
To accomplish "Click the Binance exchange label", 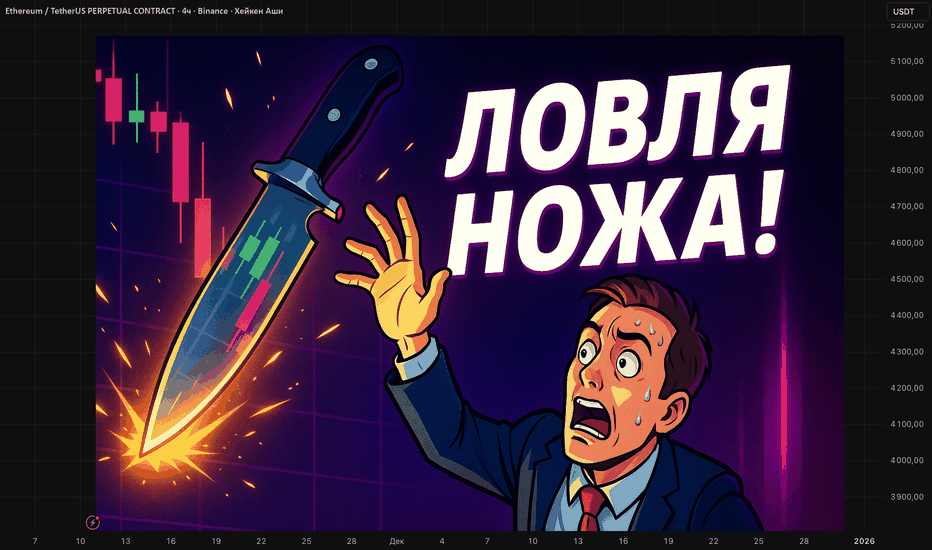I will click(217, 12).
